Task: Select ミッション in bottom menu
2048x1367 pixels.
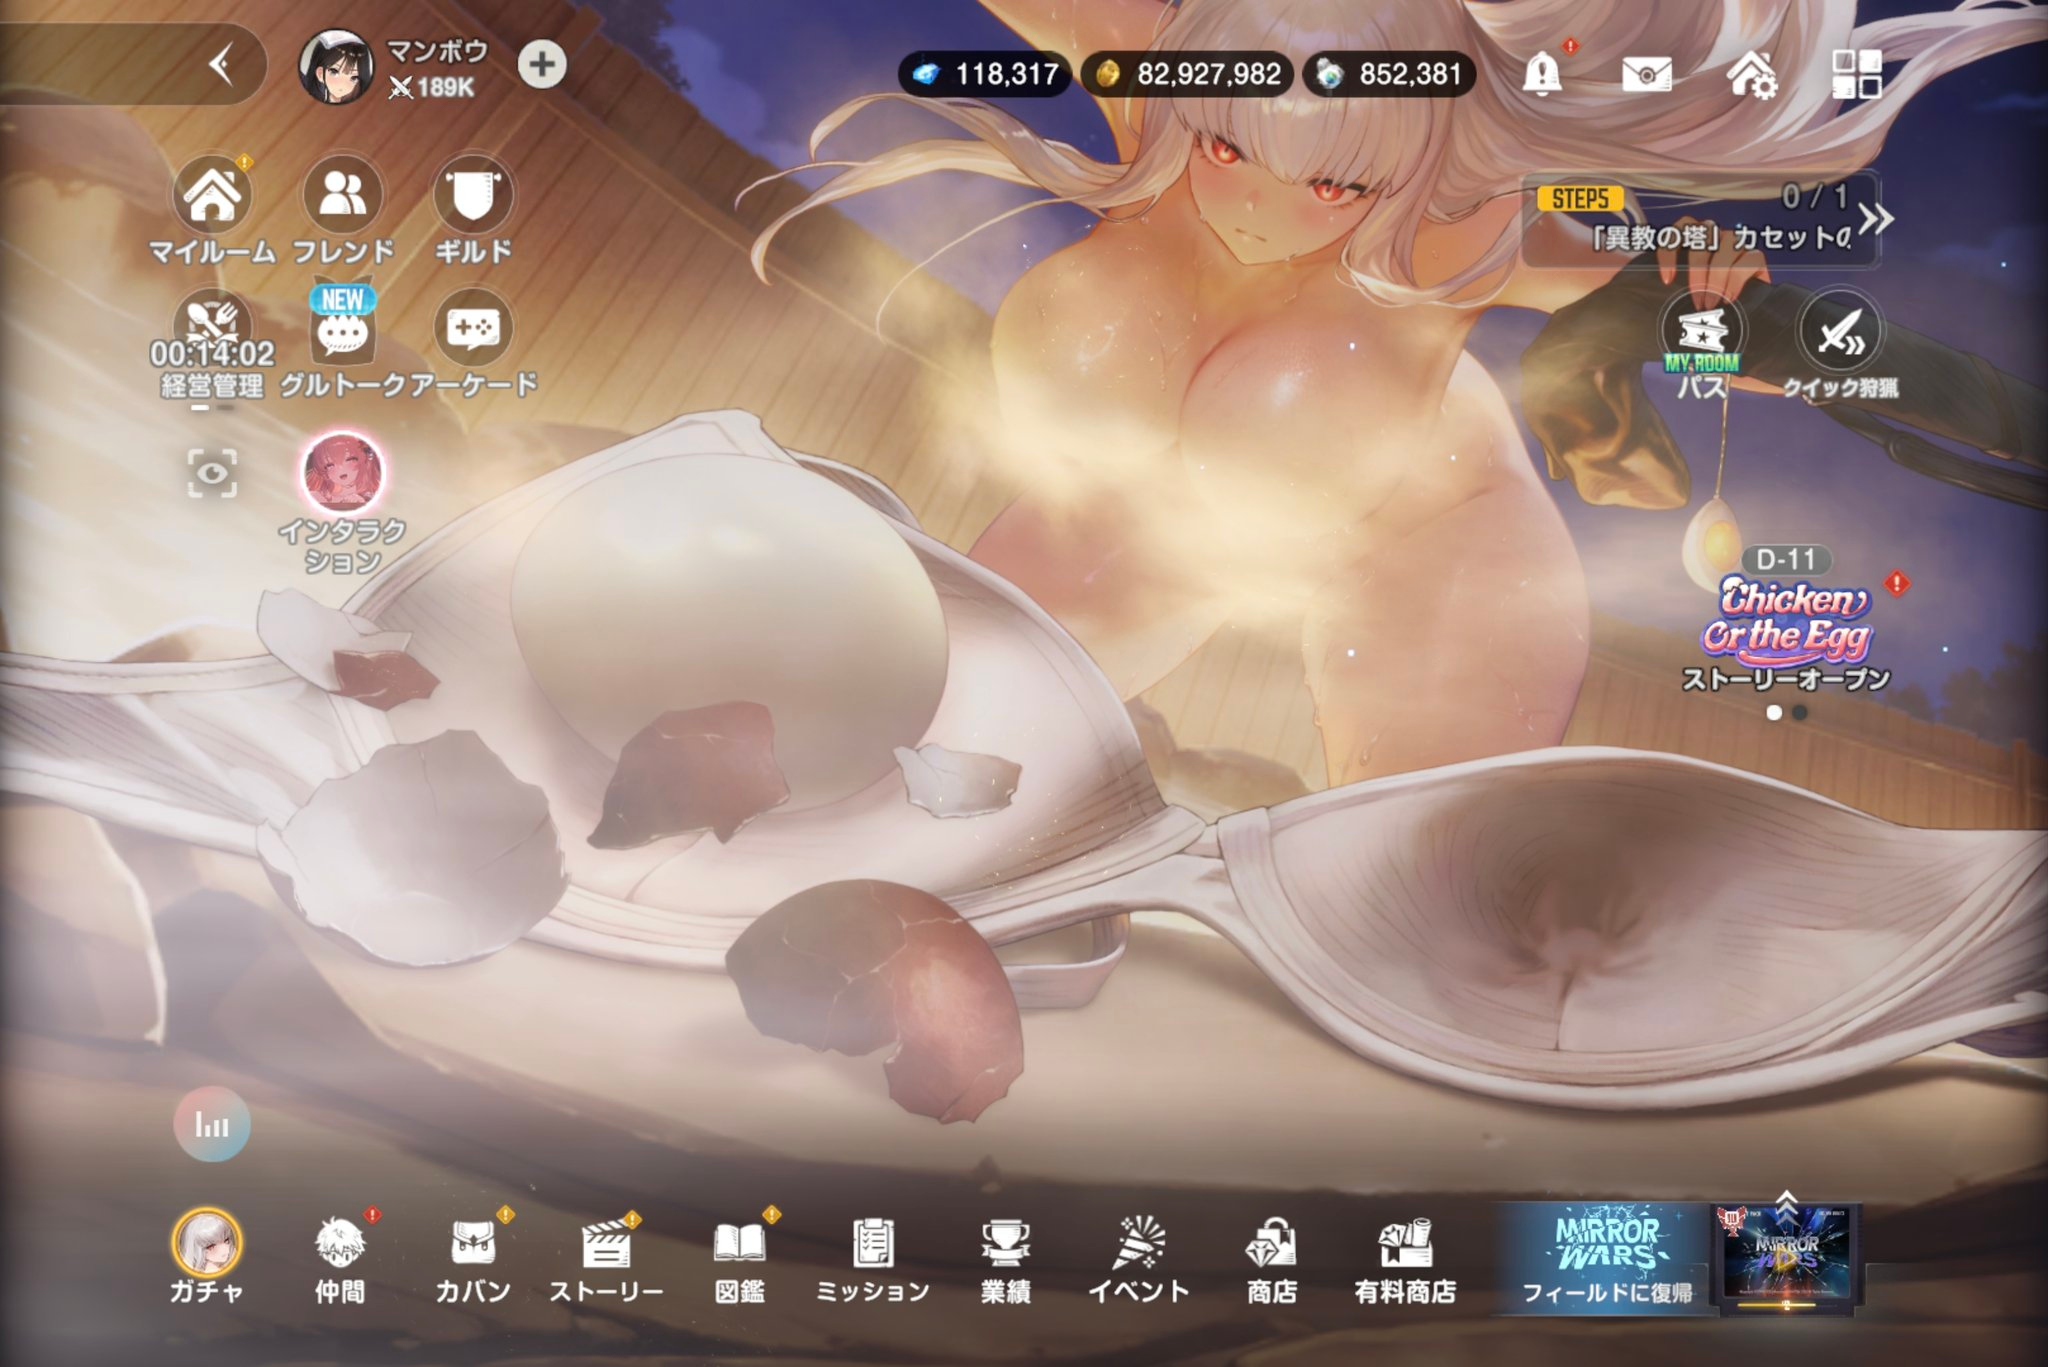Action: tap(873, 1258)
